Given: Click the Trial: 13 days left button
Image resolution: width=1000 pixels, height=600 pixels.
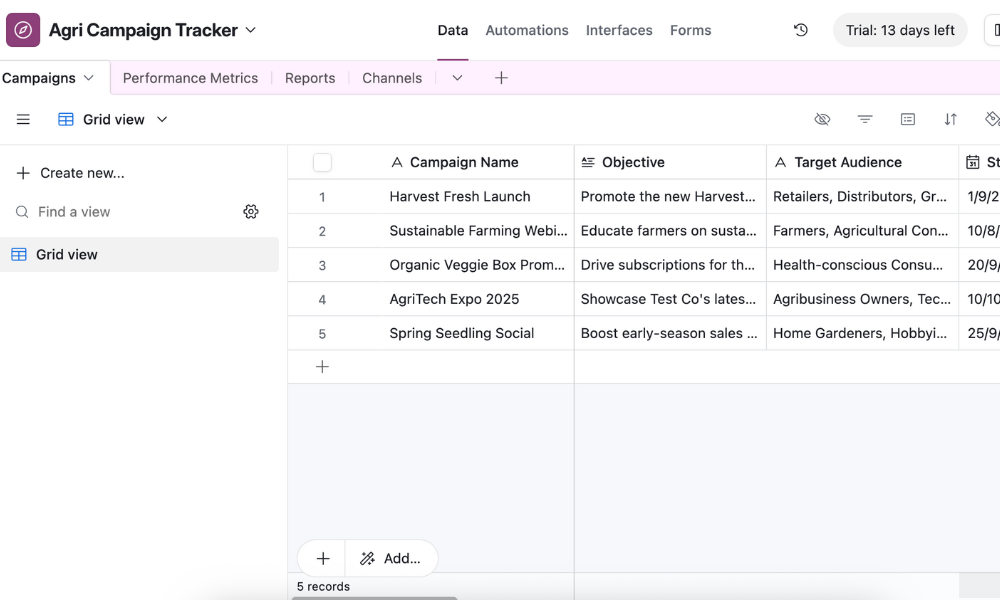Looking at the screenshot, I should click(900, 30).
